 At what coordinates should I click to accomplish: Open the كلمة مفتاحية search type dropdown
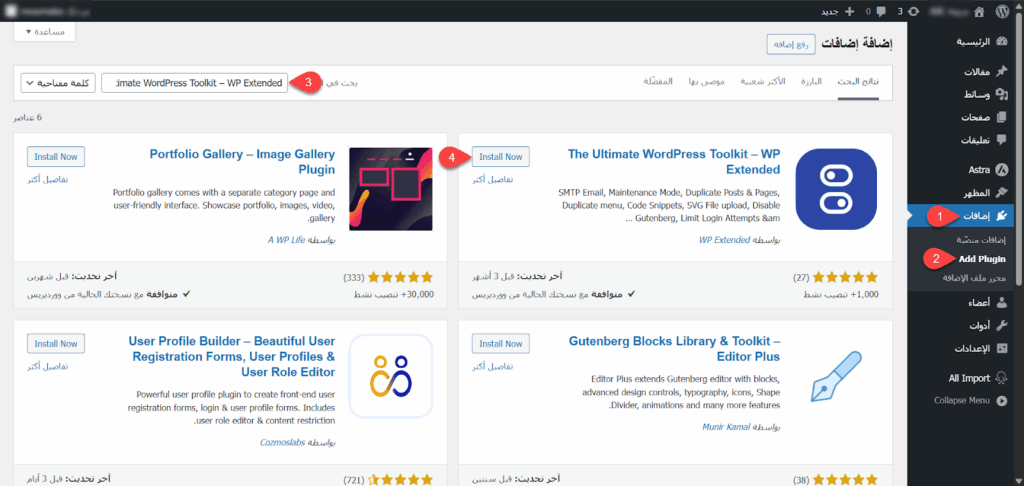[x=59, y=83]
